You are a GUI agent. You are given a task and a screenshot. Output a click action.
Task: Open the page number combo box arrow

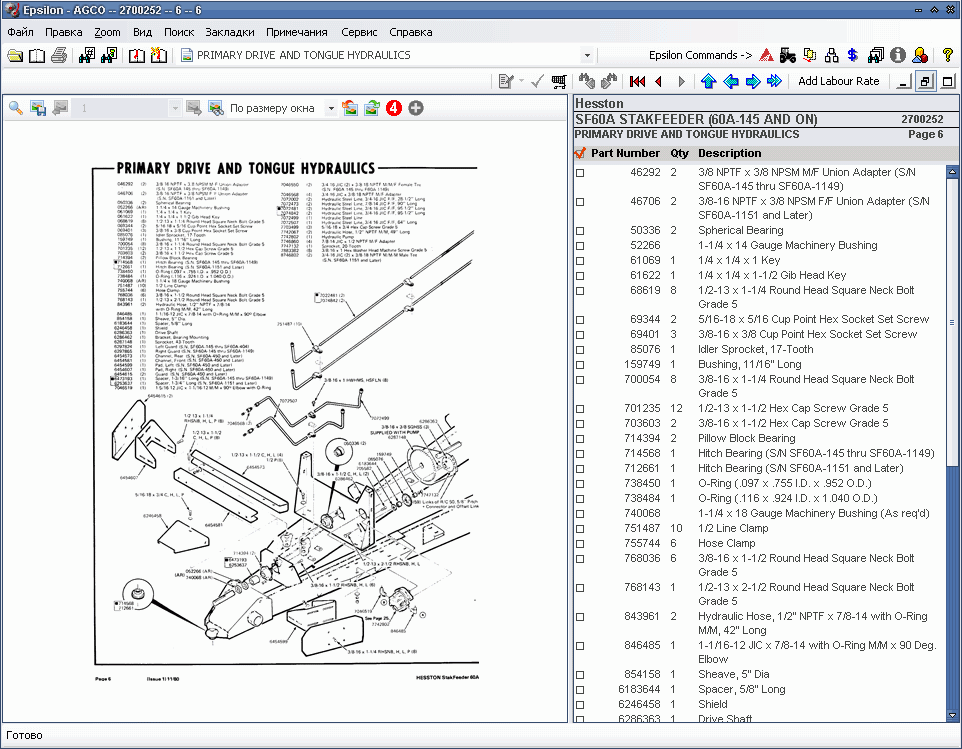coord(176,107)
